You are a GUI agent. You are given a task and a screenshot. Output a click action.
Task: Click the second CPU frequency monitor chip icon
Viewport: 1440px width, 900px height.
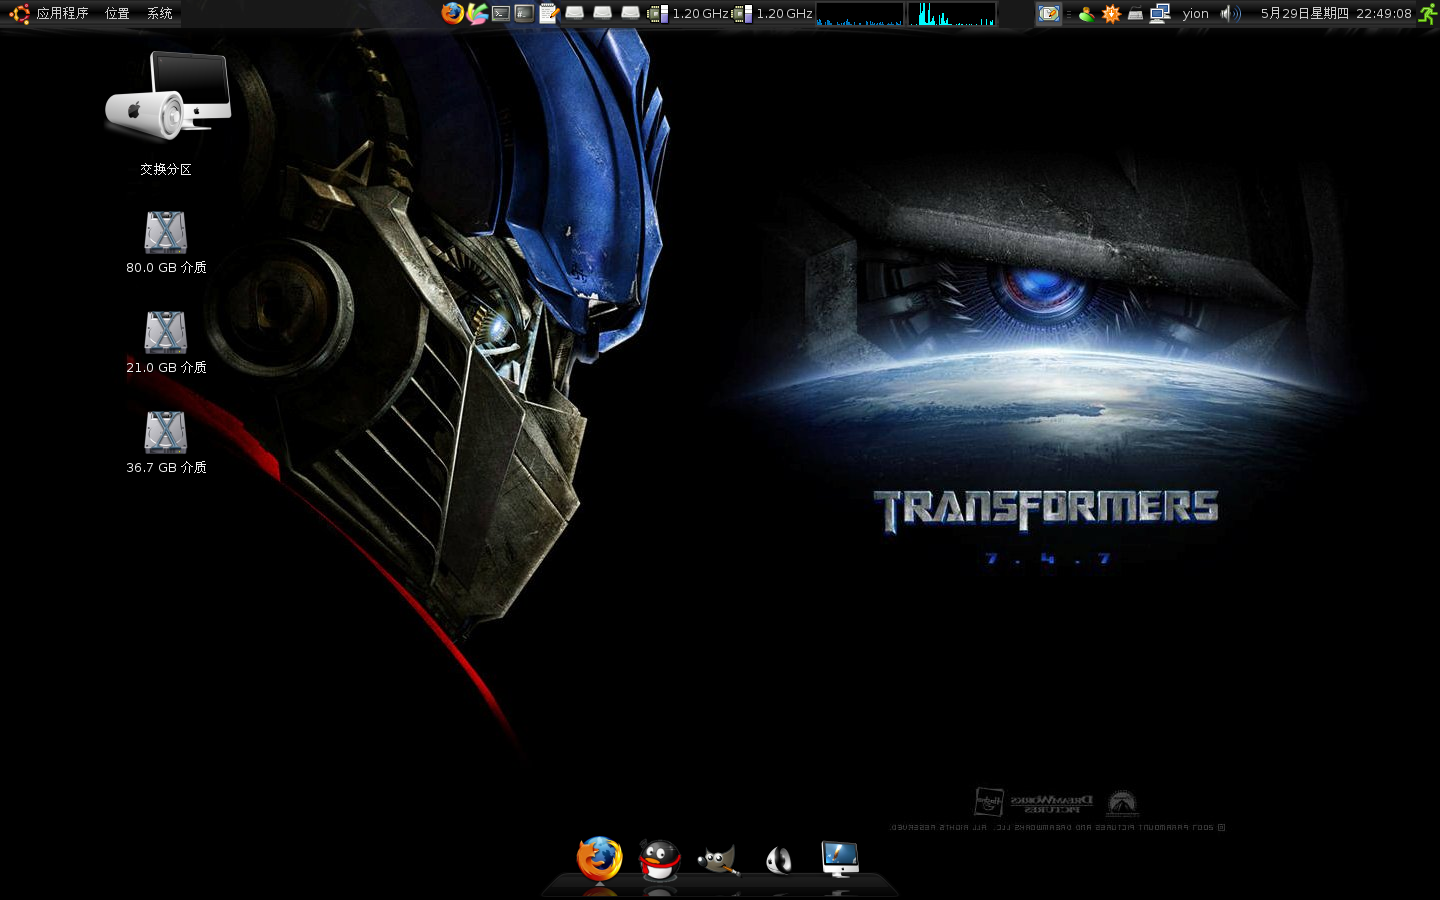(x=741, y=13)
